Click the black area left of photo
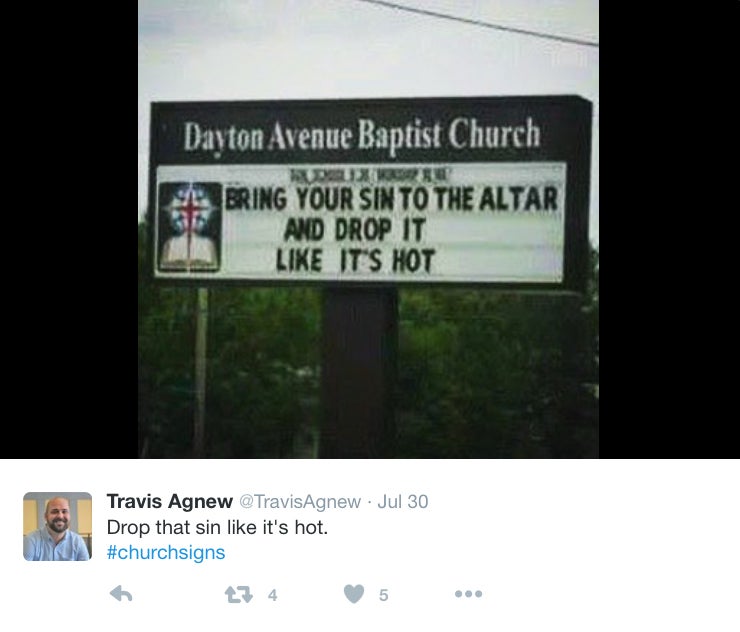This screenshot has width=740, height=632. pos(69,229)
